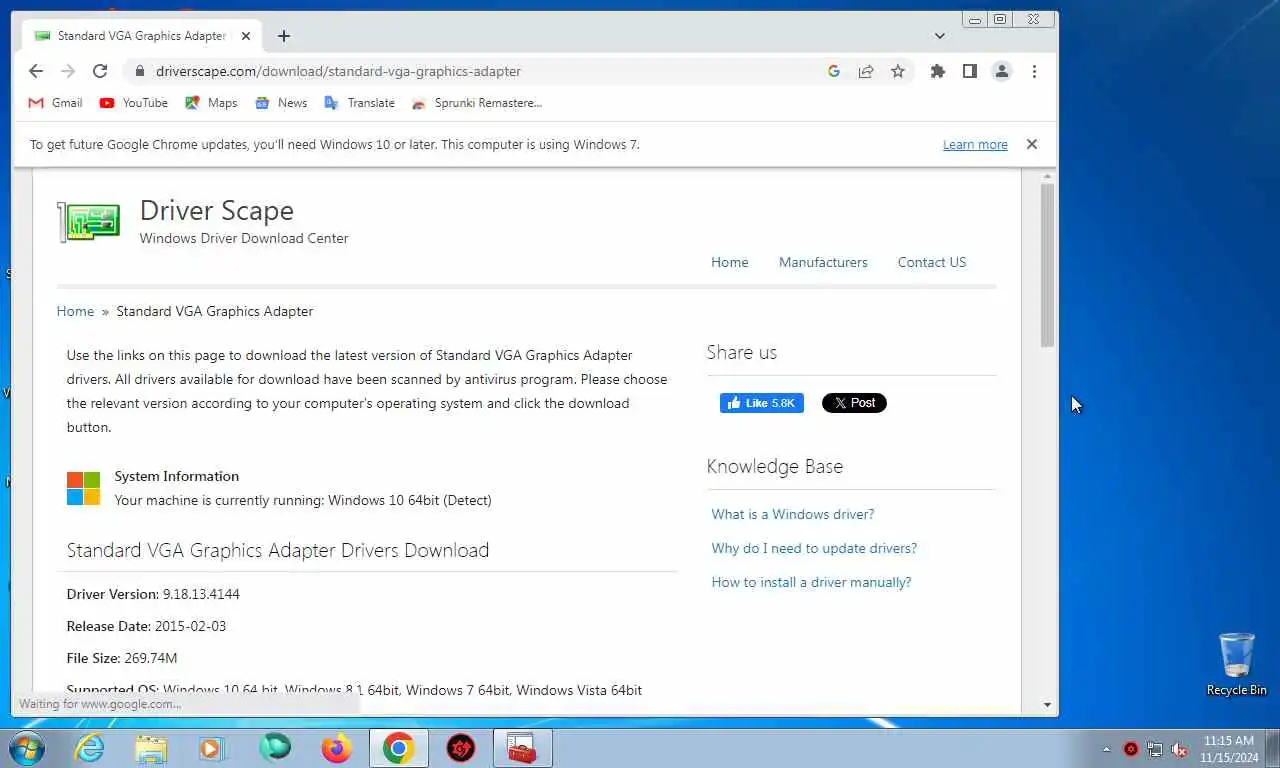Open the red toolbox taskbar app
This screenshot has height=768, width=1280.
click(x=522, y=748)
